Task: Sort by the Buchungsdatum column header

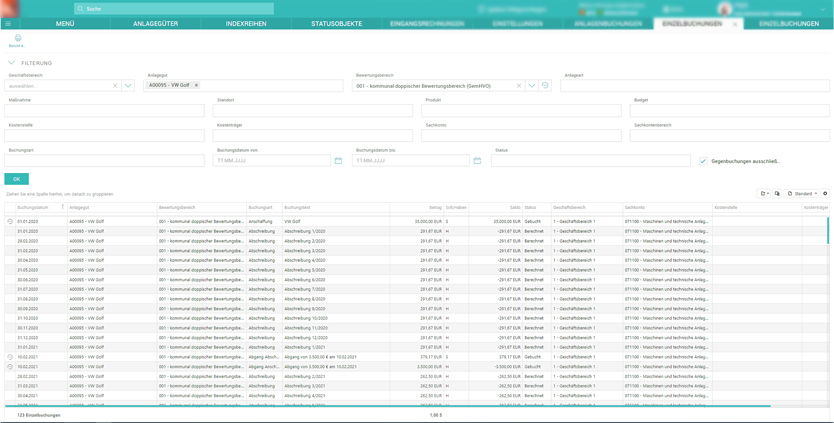Action: click(33, 208)
